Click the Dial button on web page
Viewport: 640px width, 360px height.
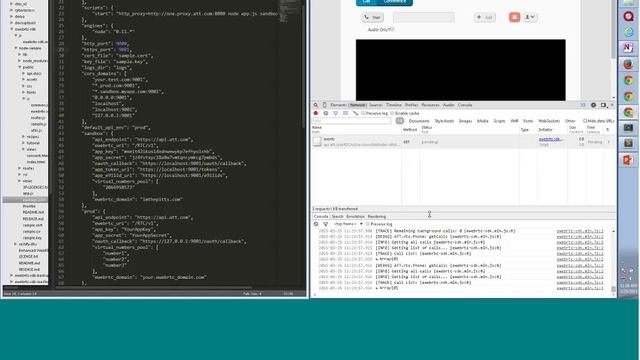[373, 17]
